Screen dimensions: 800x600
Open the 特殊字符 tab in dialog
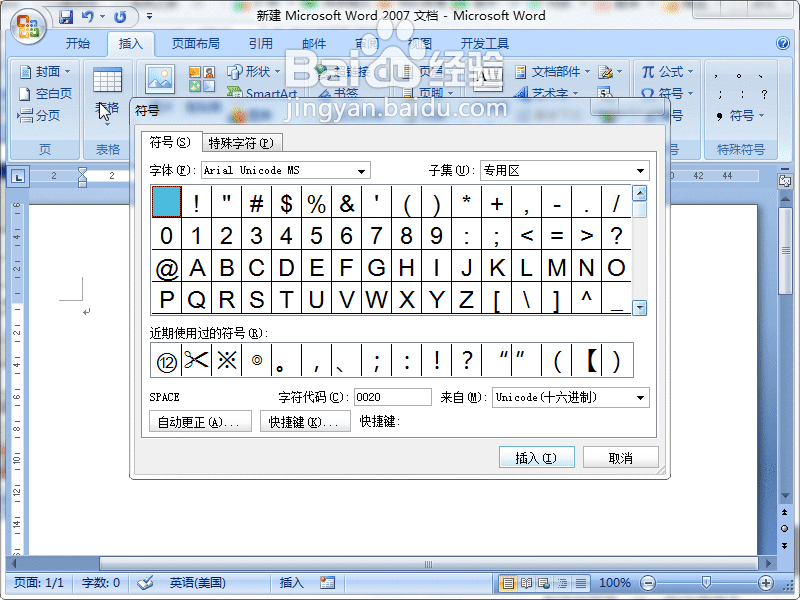(241, 143)
